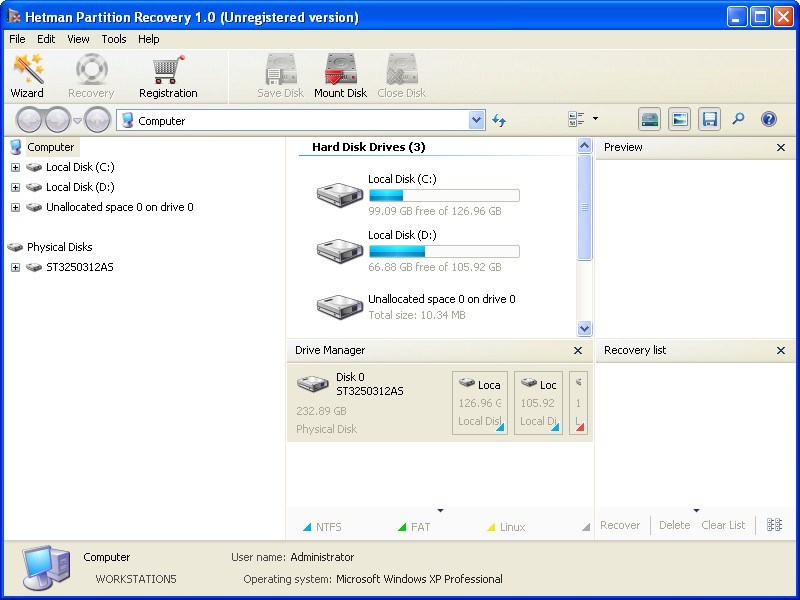Click the Local Disk (C:) usage bar
800x600 pixels.
pos(443,195)
